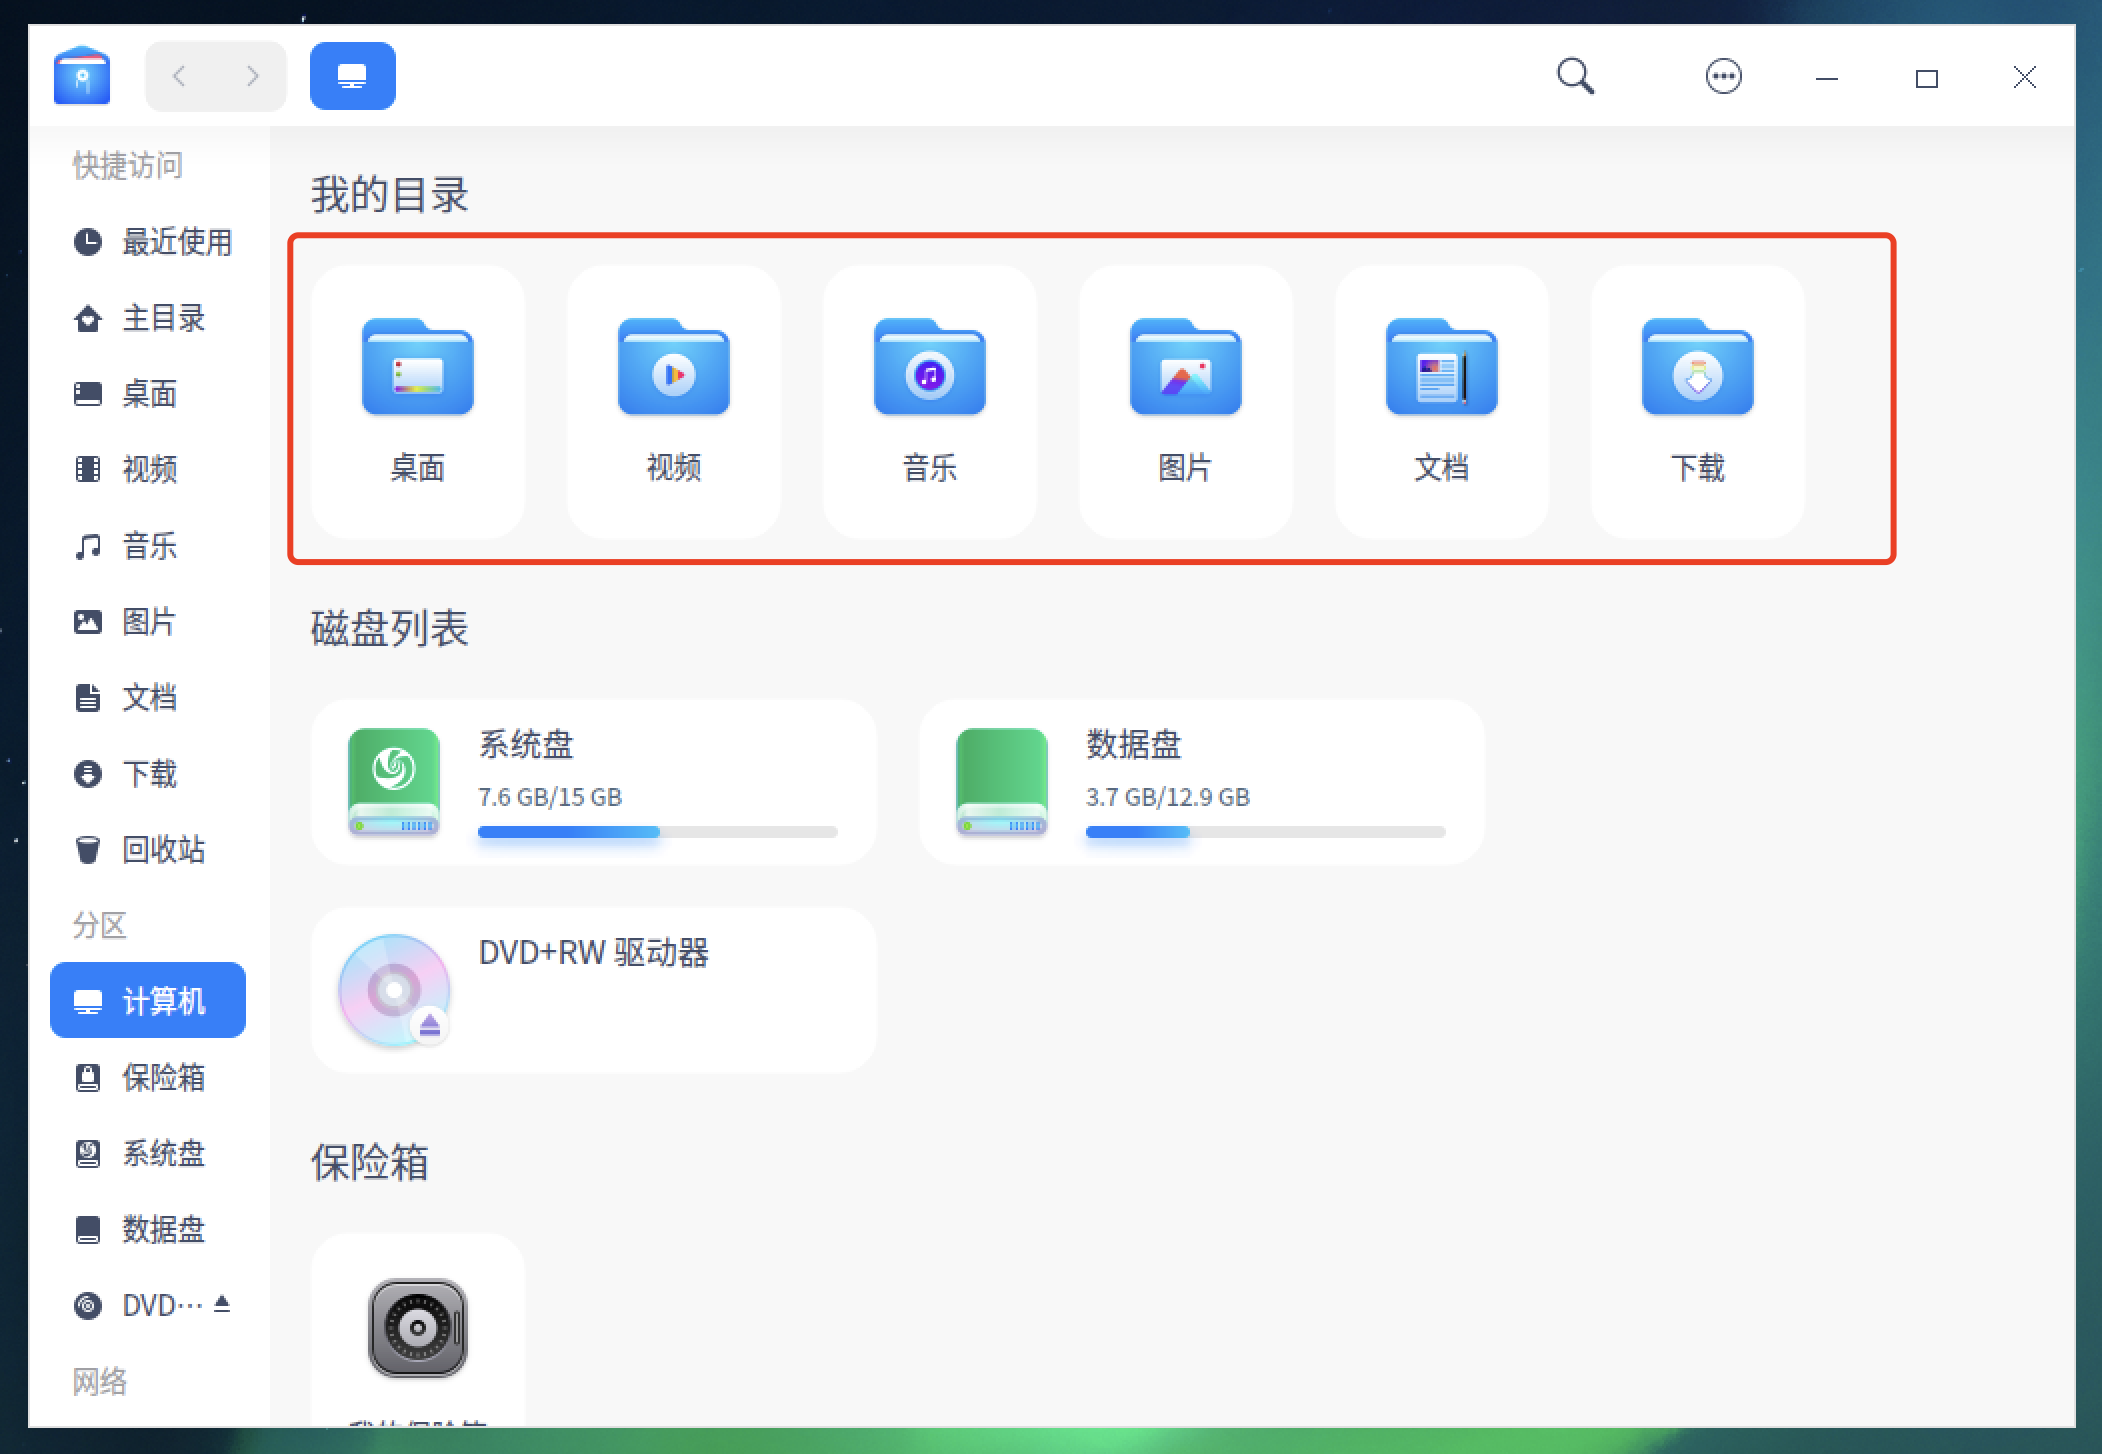The image size is (2102, 1454).
Task: Close the file manager window
Action: pos(2025,77)
